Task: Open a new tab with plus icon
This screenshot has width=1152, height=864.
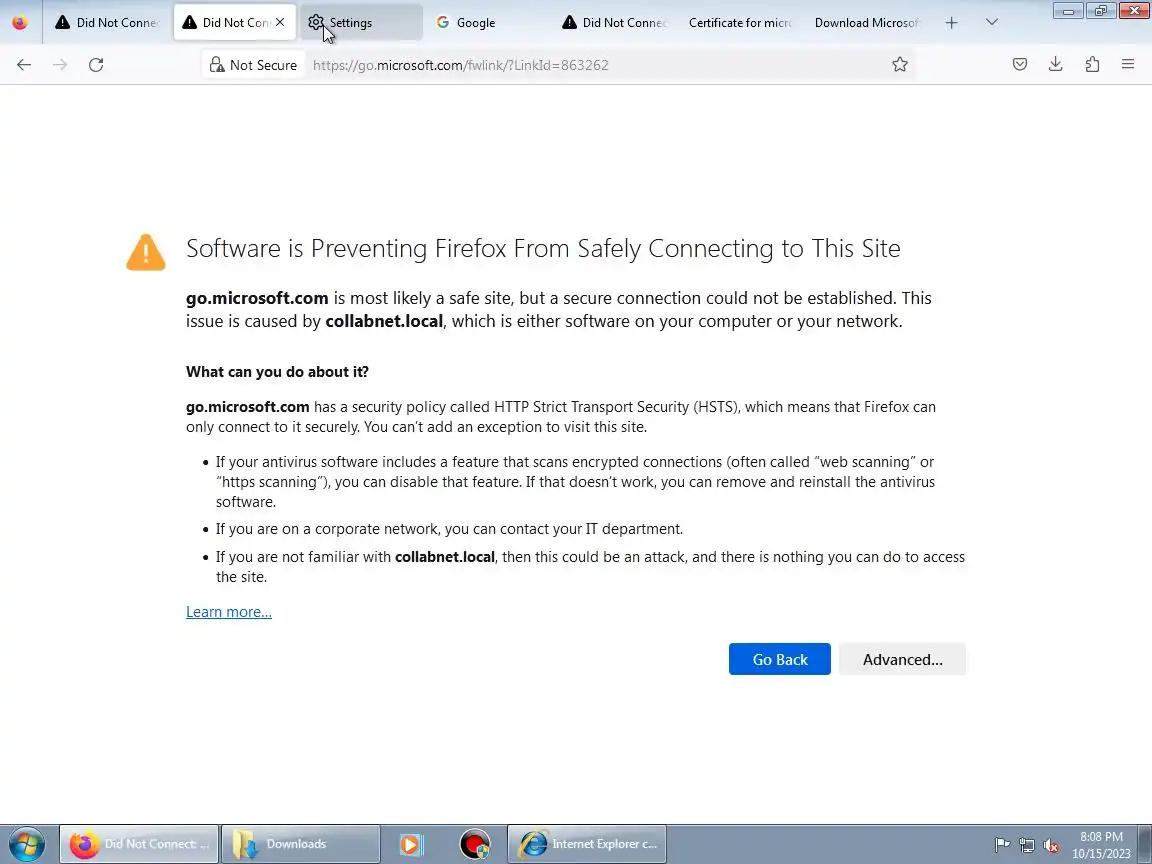Action: click(951, 23)
